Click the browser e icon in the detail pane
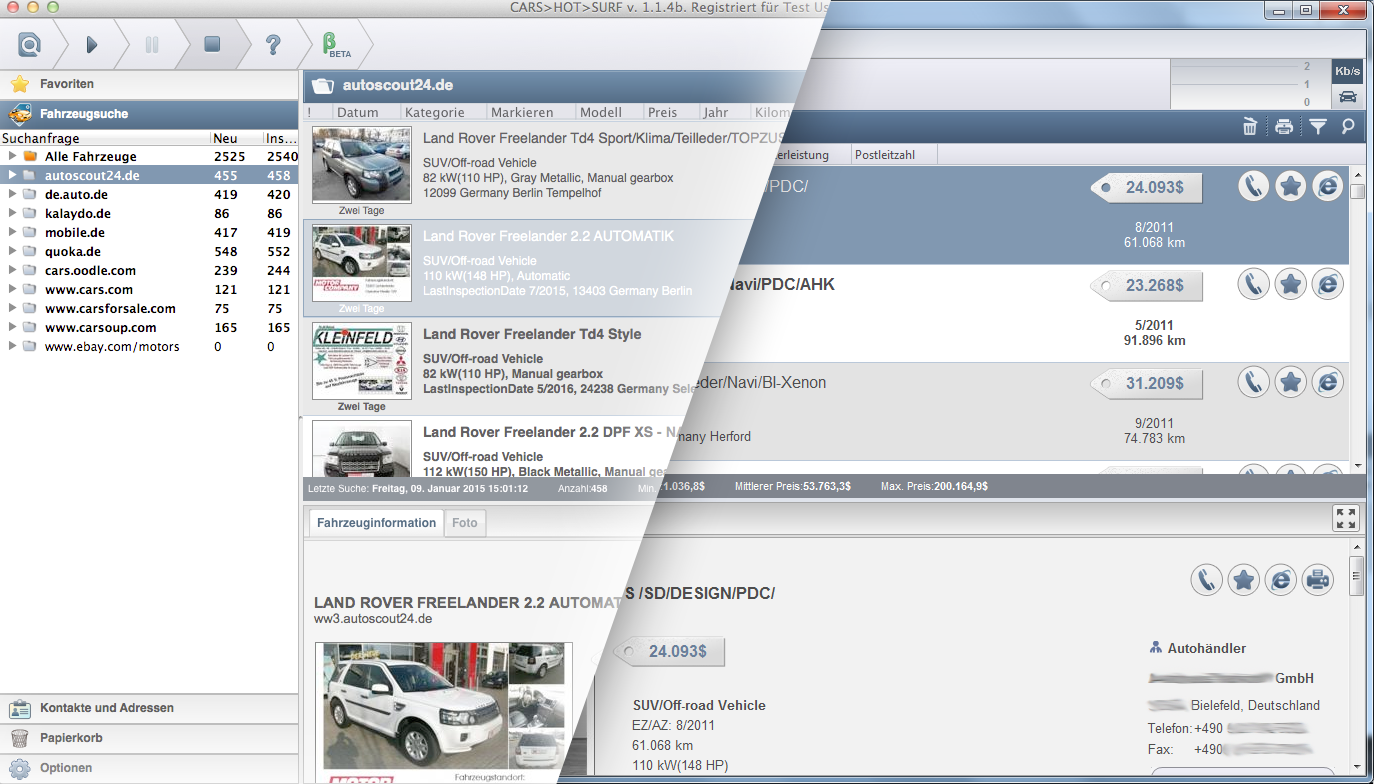The image size is (1374, 784). coord(1281,579)
